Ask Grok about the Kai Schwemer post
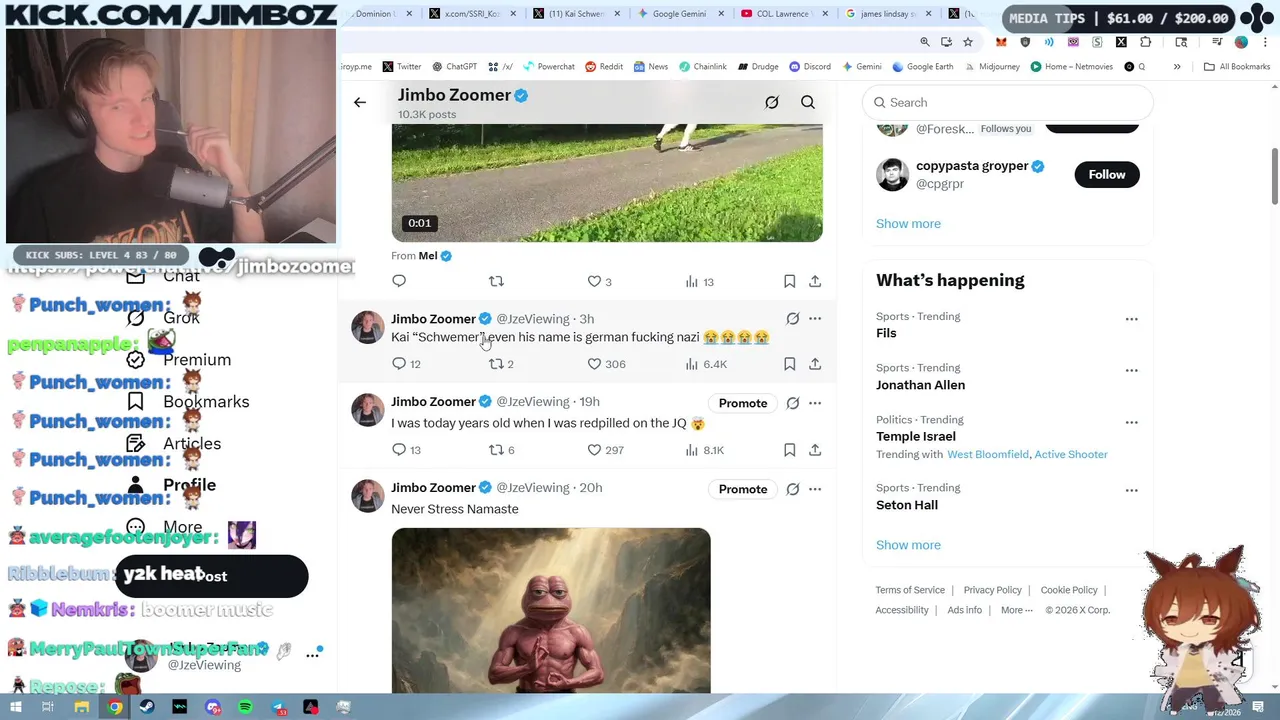 (793, 319)
